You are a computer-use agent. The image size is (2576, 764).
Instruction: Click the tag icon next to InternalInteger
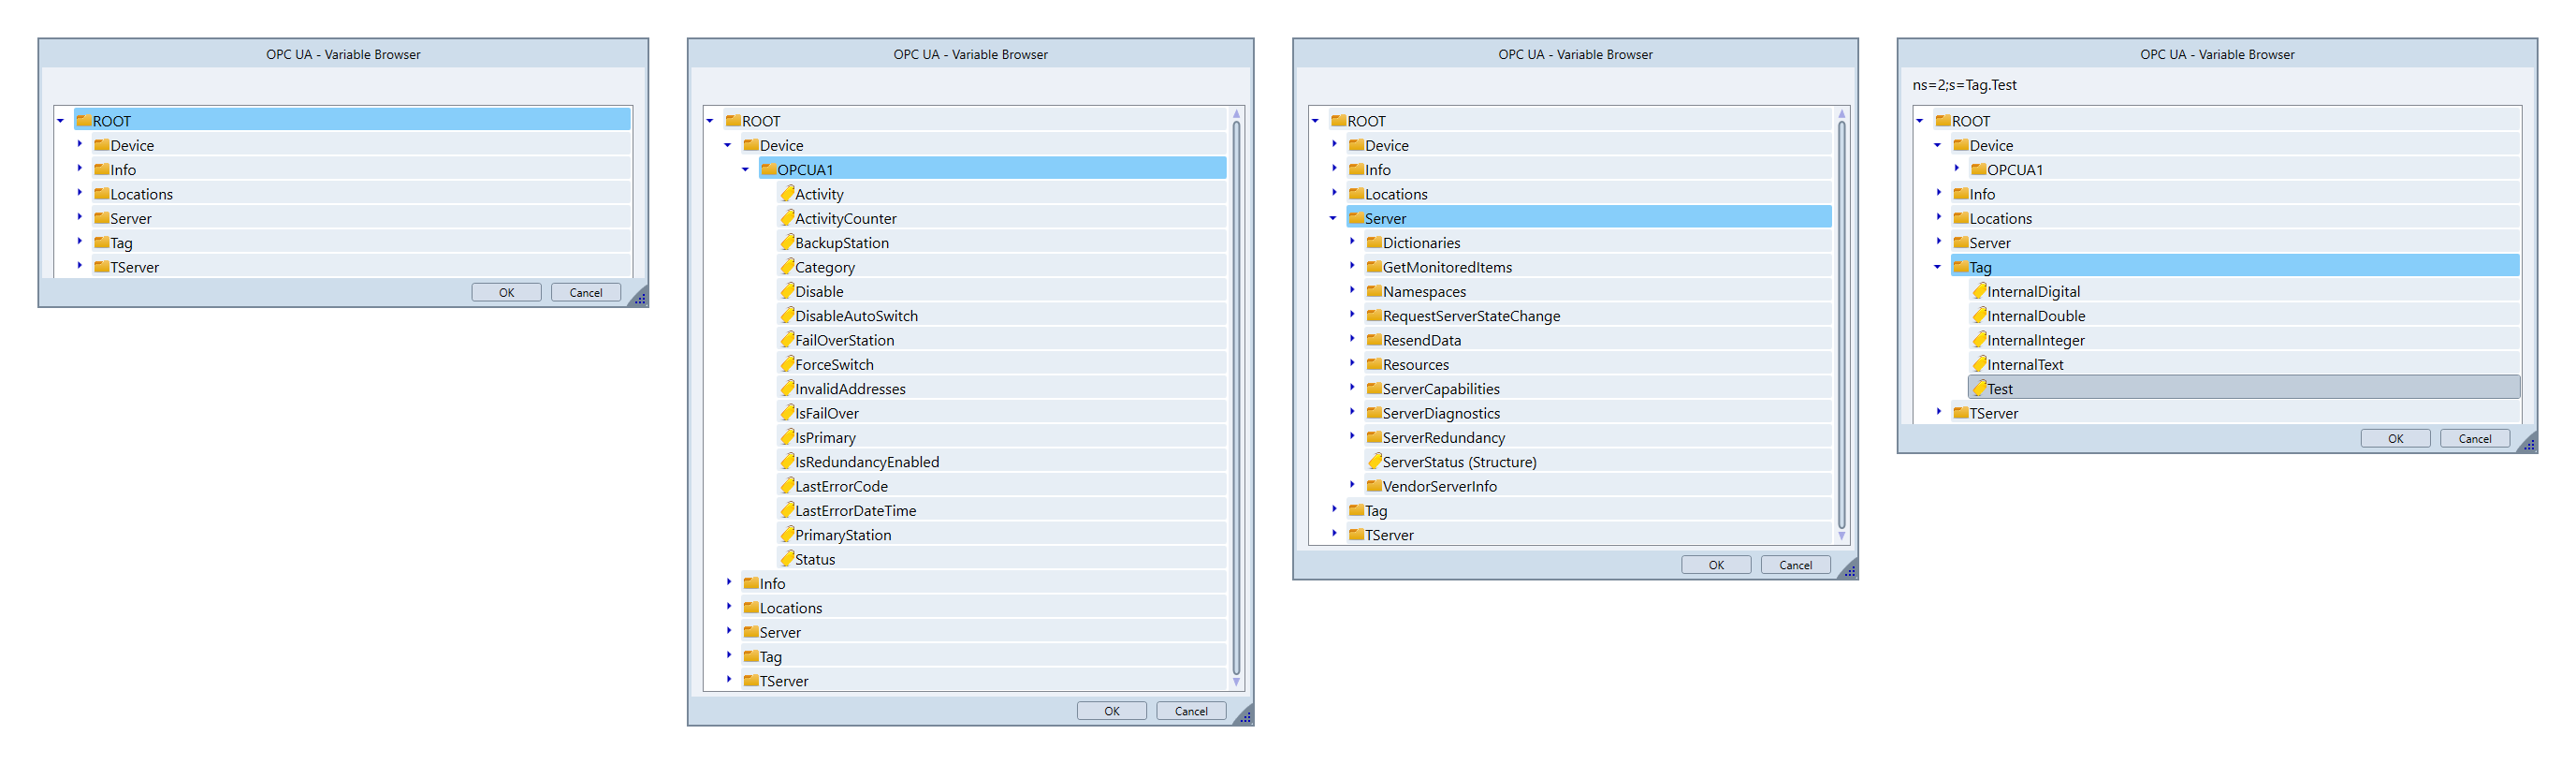[1979, 339]
